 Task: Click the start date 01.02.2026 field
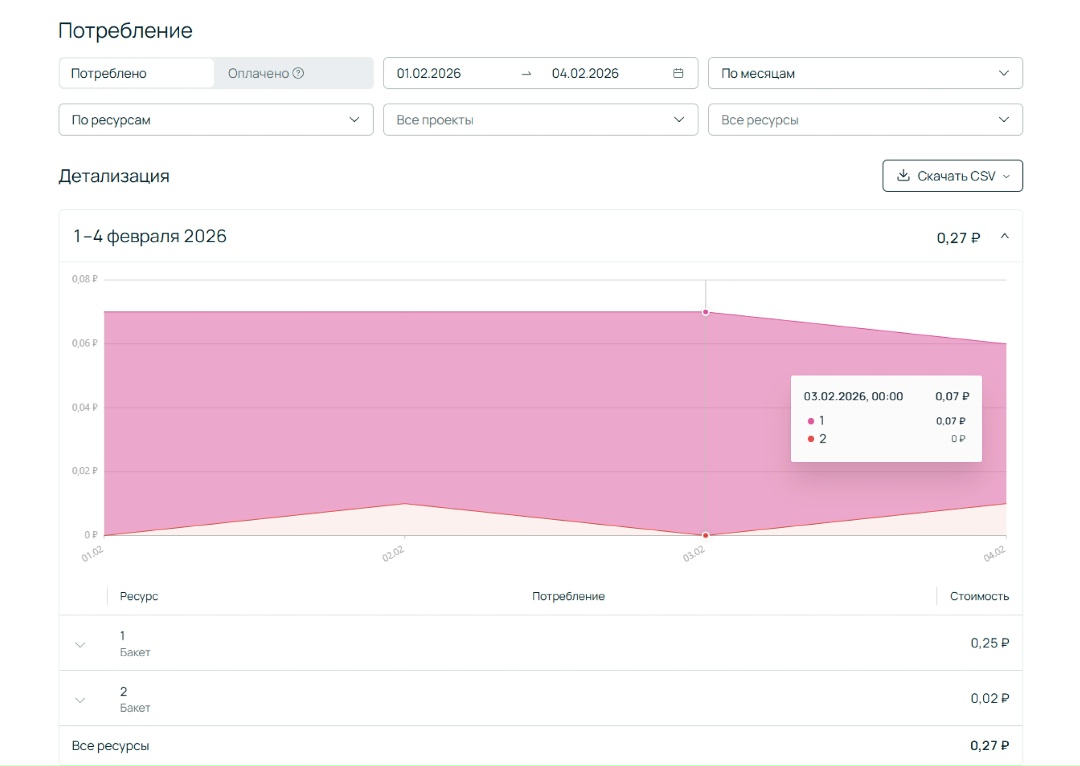[429, 73]
